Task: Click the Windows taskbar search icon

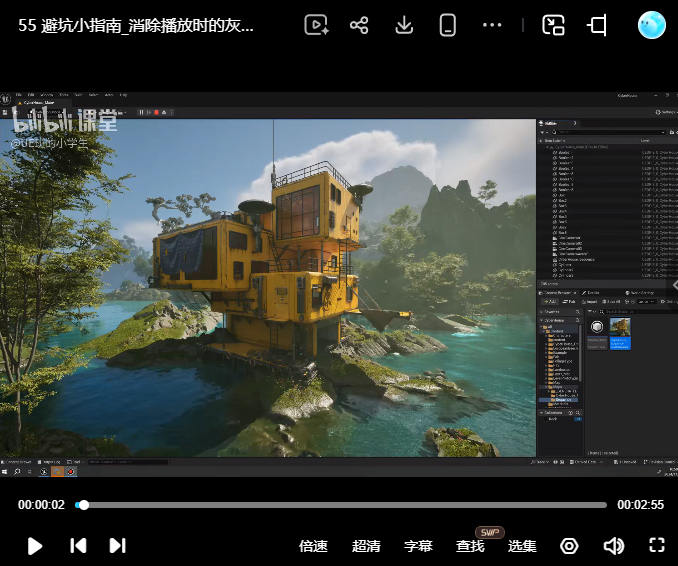Action: (17, 472)
